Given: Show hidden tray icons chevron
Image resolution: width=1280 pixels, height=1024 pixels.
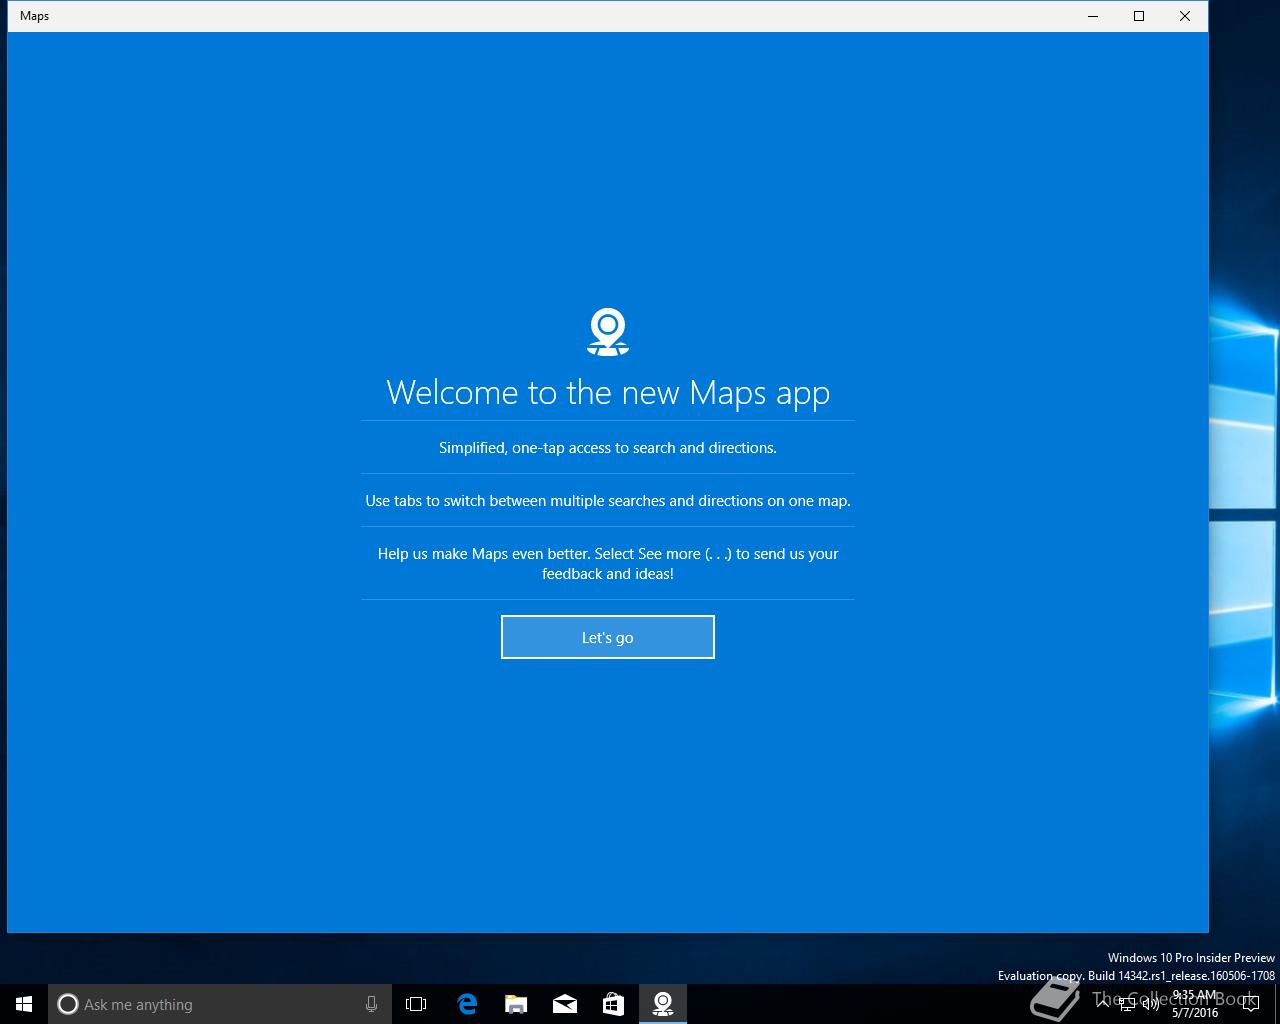Looking at the screenshot, I should pos(1102,1004).
